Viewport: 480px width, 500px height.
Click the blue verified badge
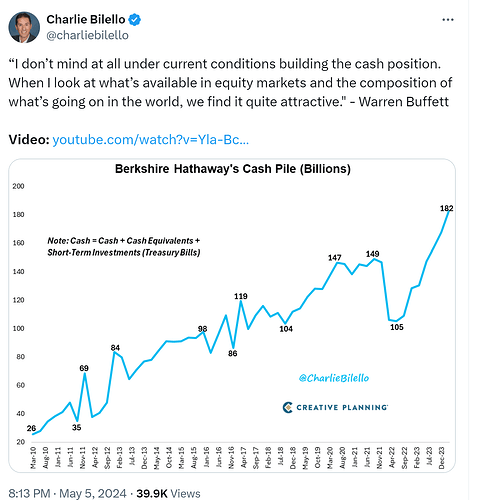point(135,20)
